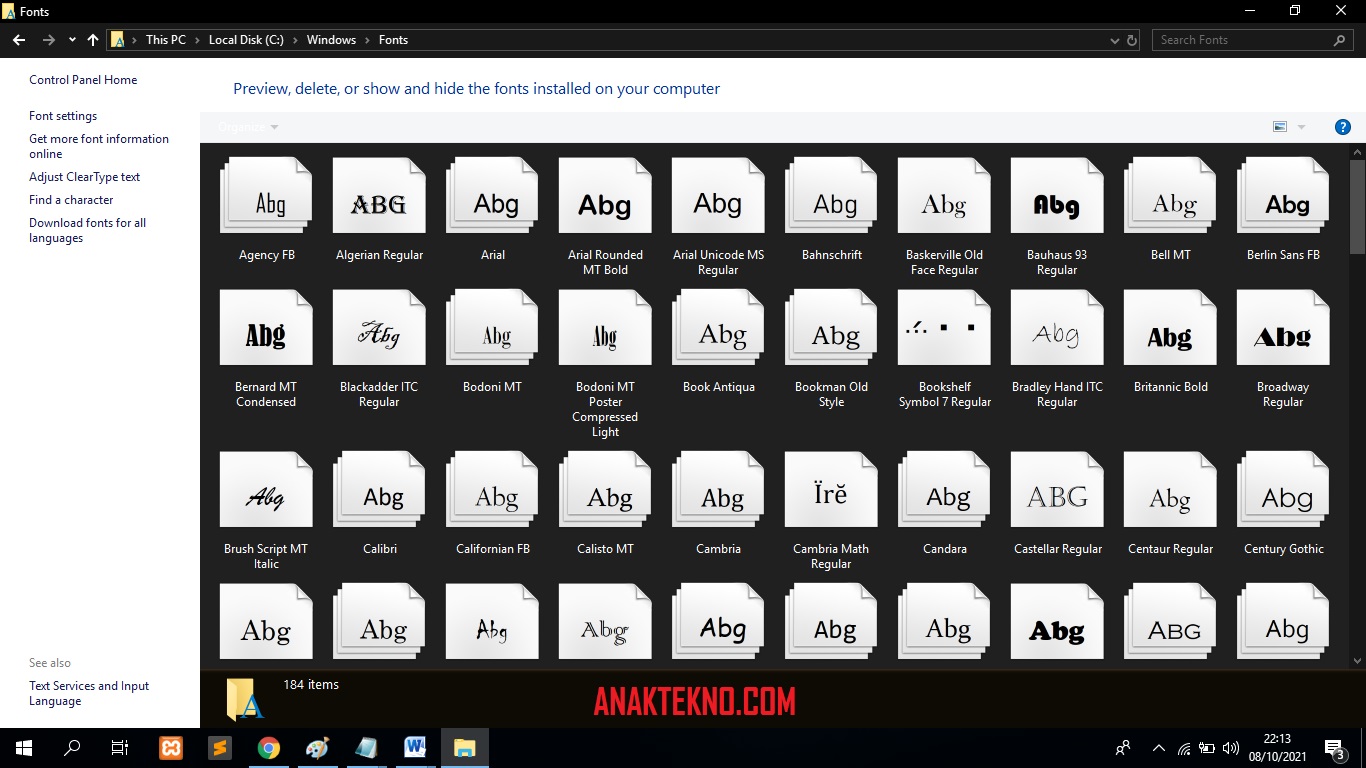Go back to previous folder
1366x768 pixels.
pos(19,40)
